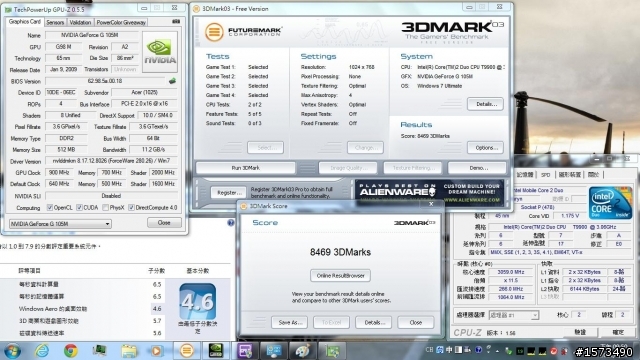Click Run 3DMark button
Image resolution: width=640 pixels, height=360 pixels.
pos(246,168)
